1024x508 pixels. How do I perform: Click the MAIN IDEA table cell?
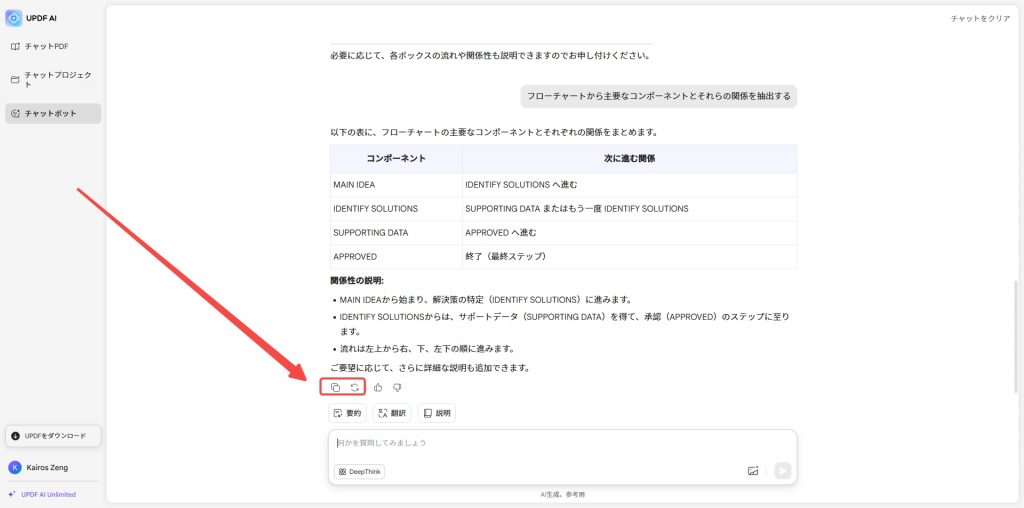point(396,185)
